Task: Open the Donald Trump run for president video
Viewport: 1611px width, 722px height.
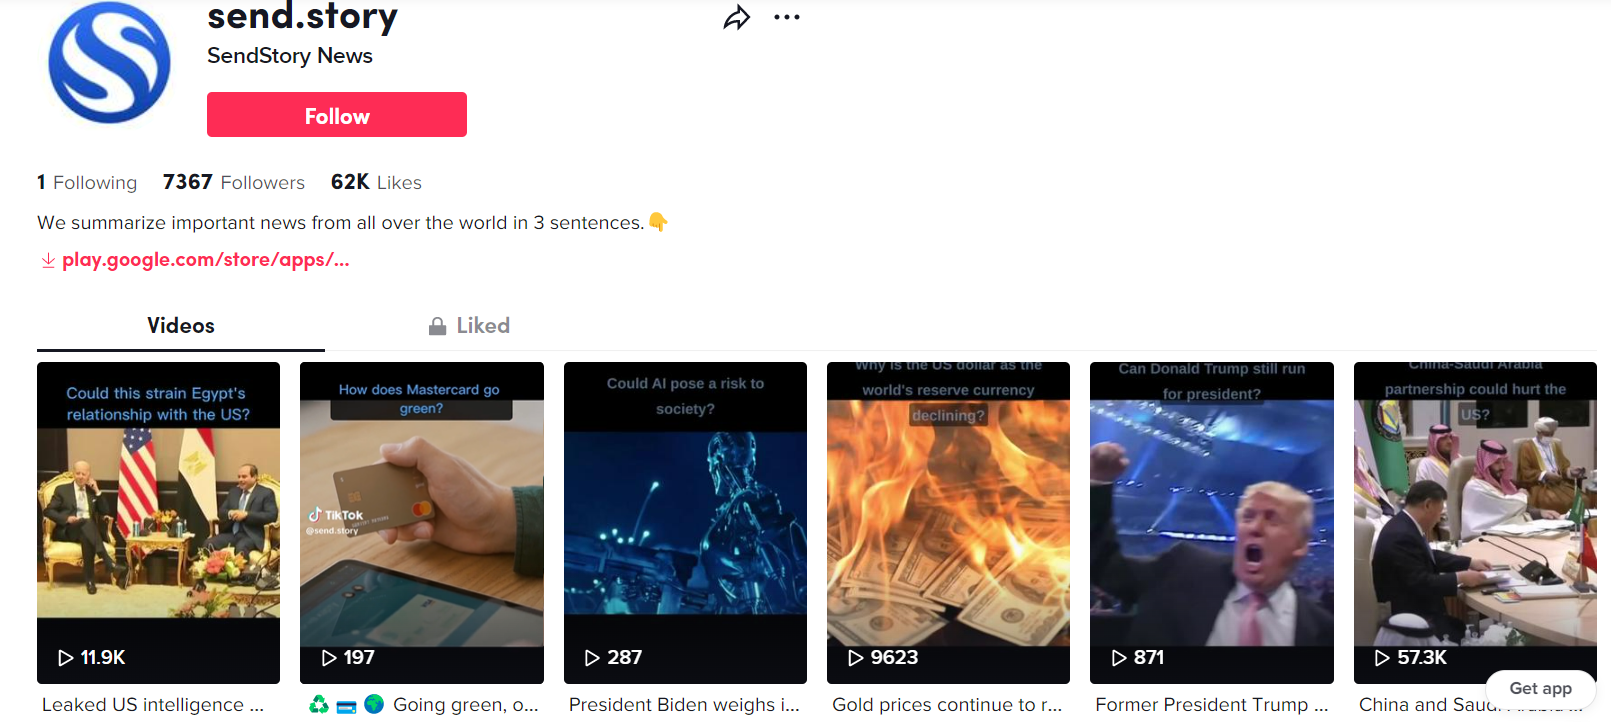Action: click(x=1212, y=523)
